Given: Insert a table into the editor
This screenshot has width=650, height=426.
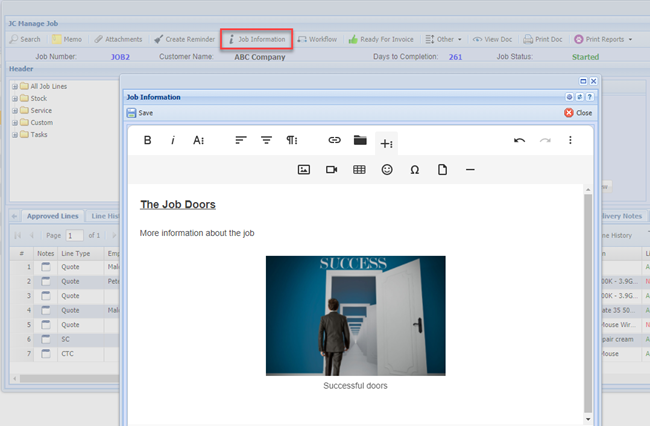Looking at the screenshot, I should [x=359, y=170].
